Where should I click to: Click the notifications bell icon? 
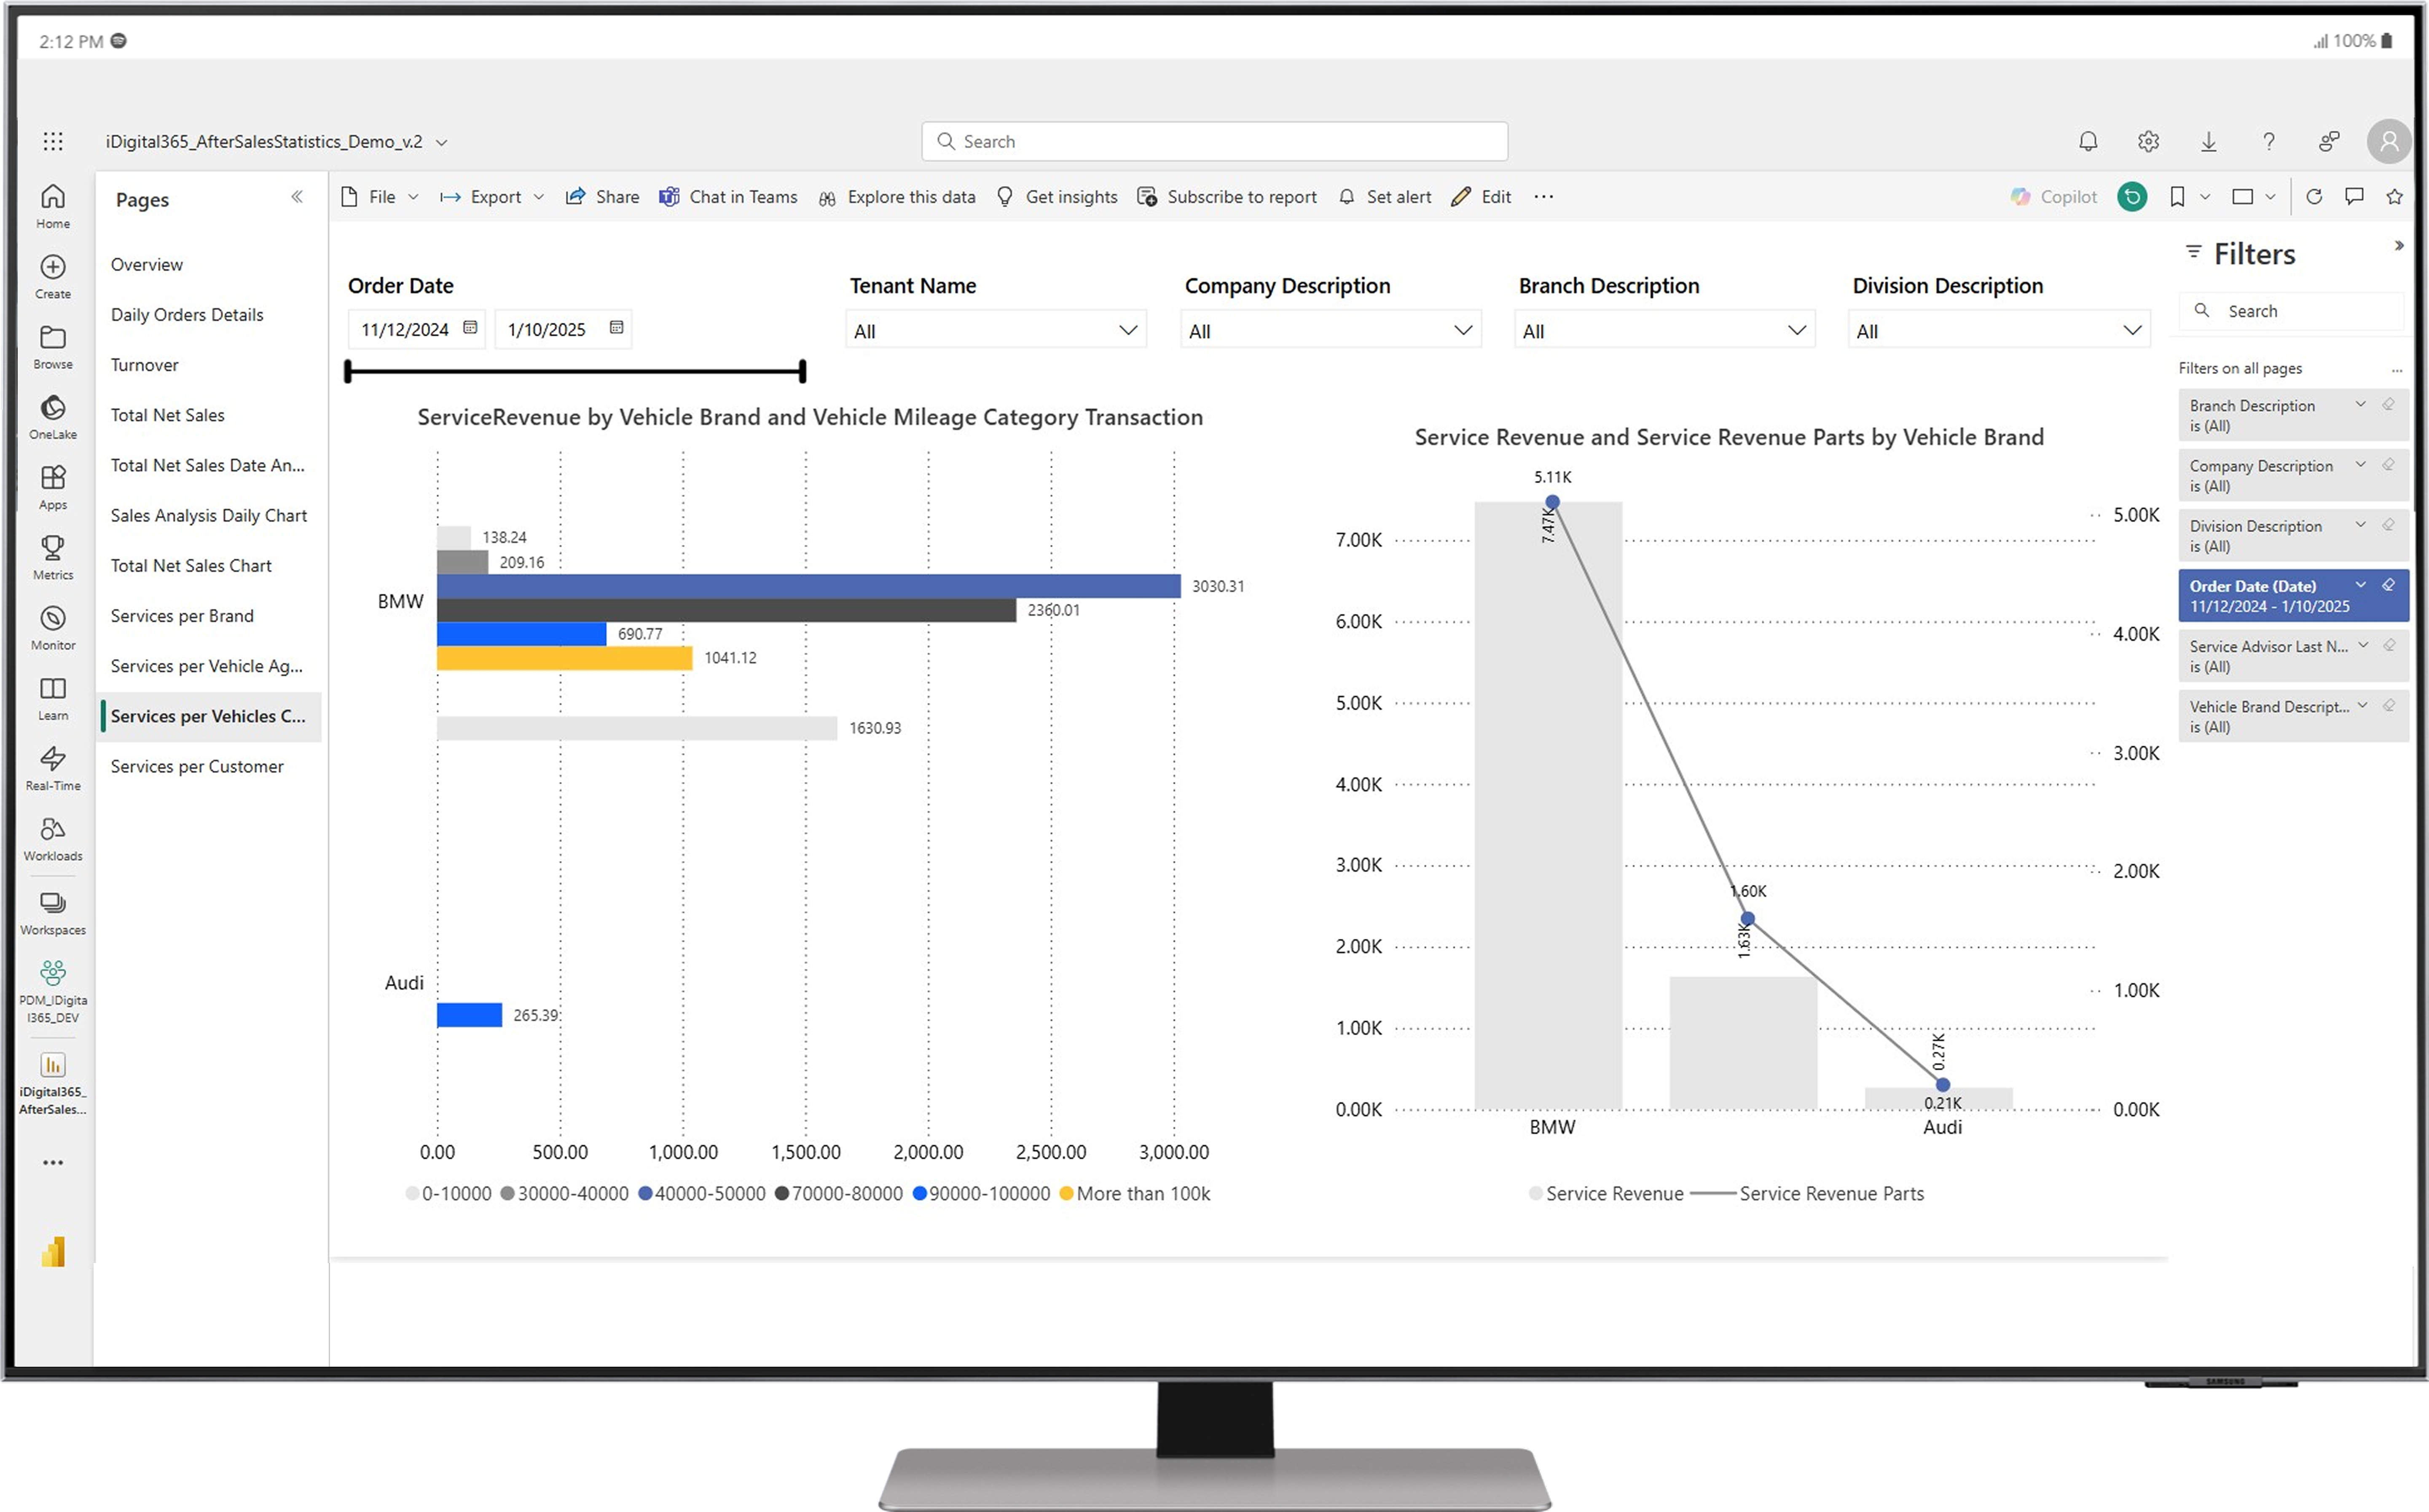[x=2088, y=142]
